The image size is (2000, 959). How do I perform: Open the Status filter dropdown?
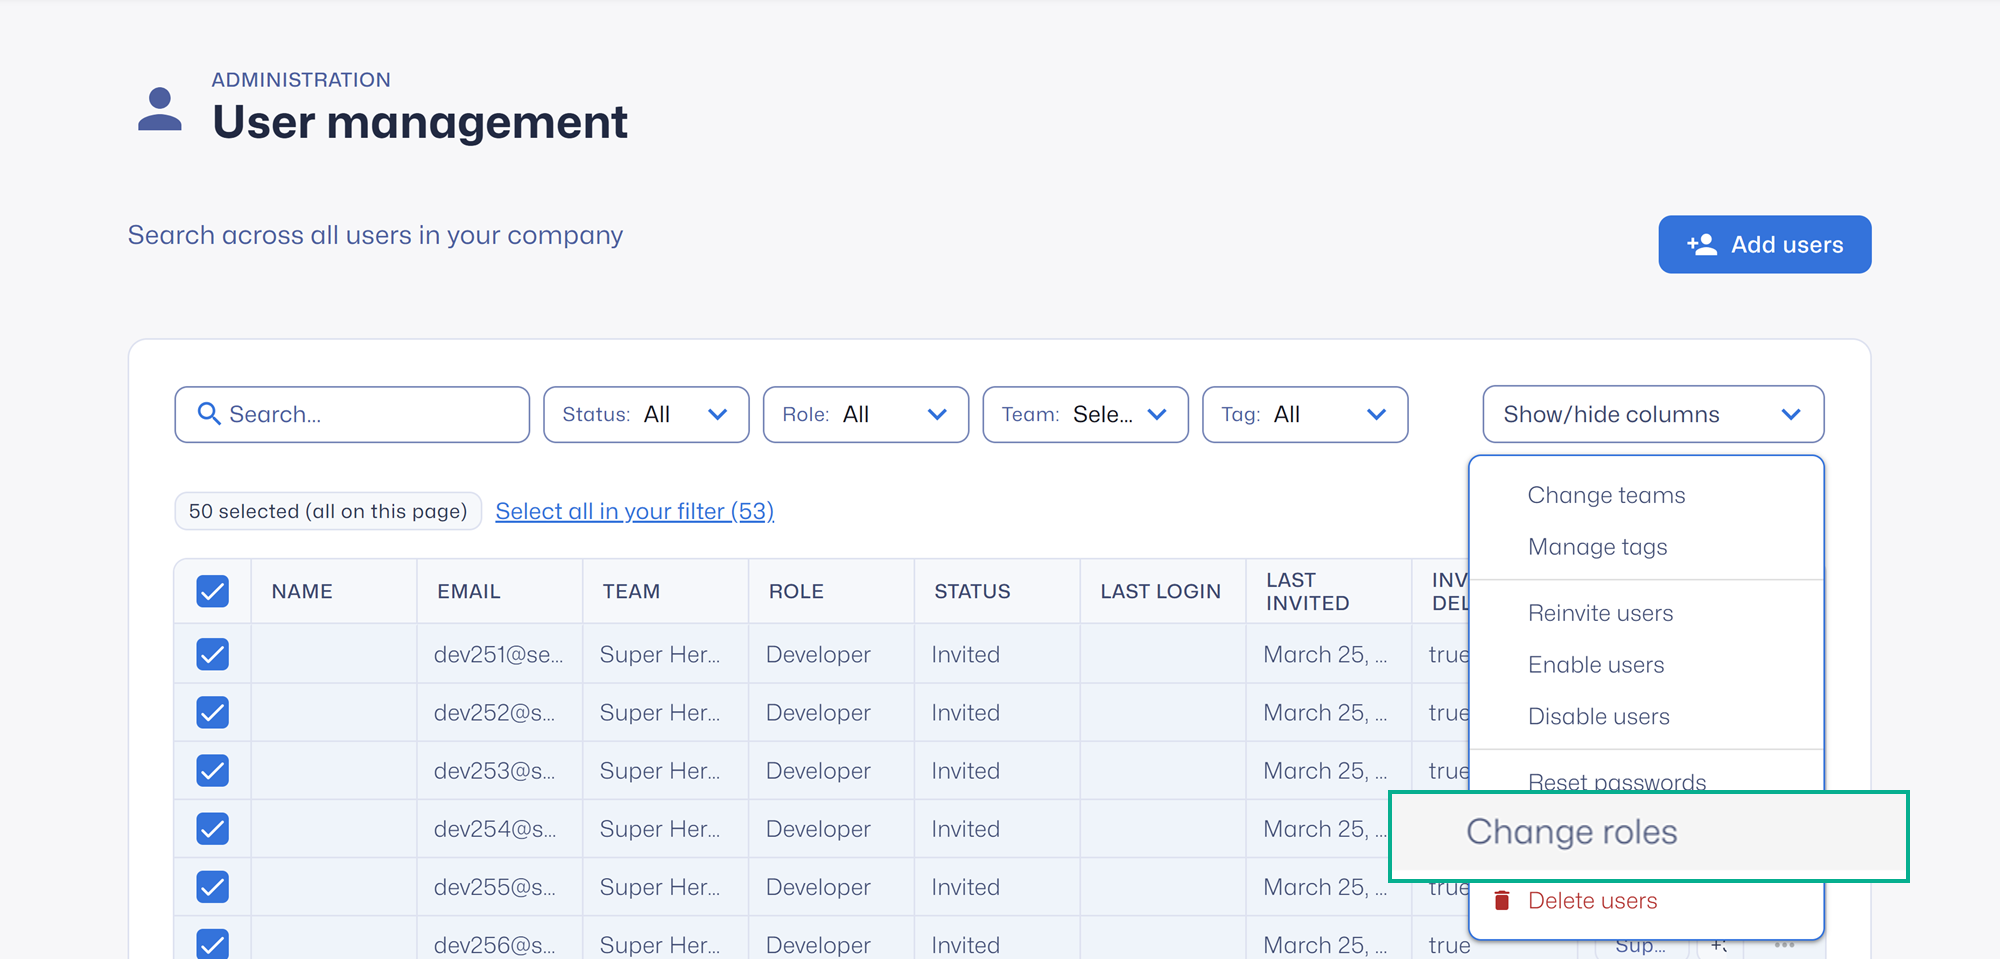(x=646, y=414)
